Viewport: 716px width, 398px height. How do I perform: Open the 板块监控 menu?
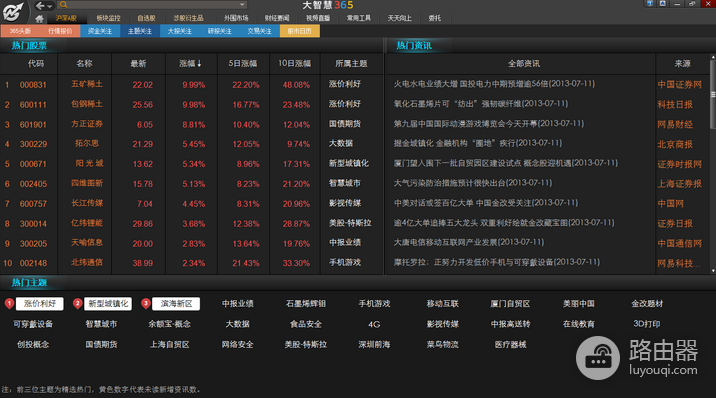tap(108, 18)
